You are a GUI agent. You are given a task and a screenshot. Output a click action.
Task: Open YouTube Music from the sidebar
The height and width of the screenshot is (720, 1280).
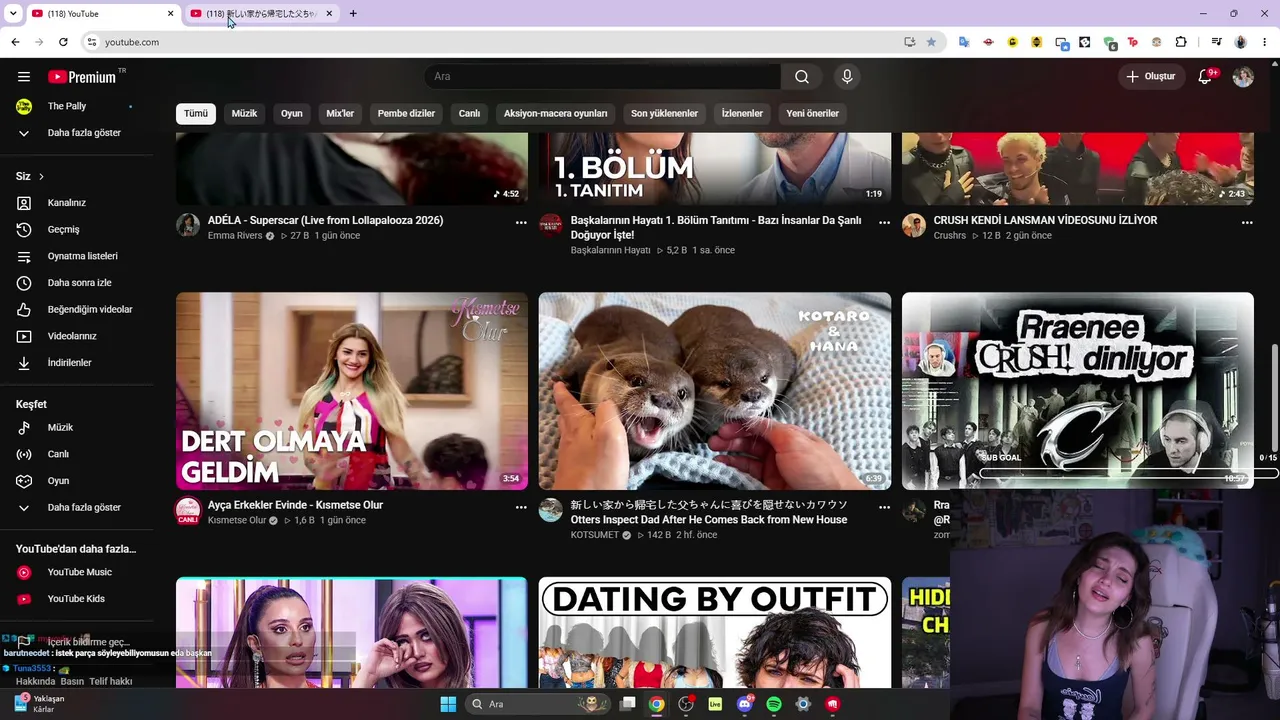[78, 573]
